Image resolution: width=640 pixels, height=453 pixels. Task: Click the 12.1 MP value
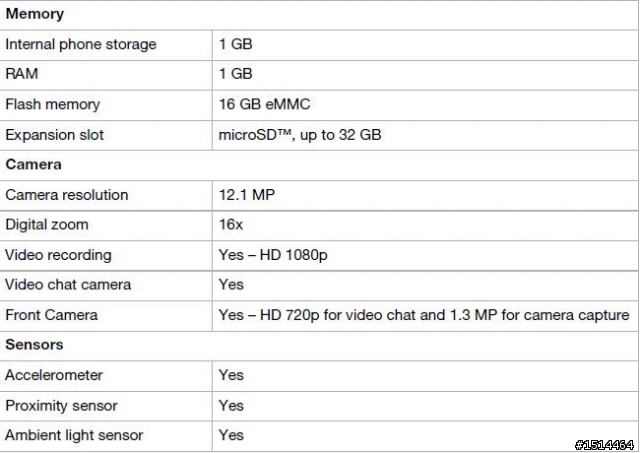click(x=247, y=195)
